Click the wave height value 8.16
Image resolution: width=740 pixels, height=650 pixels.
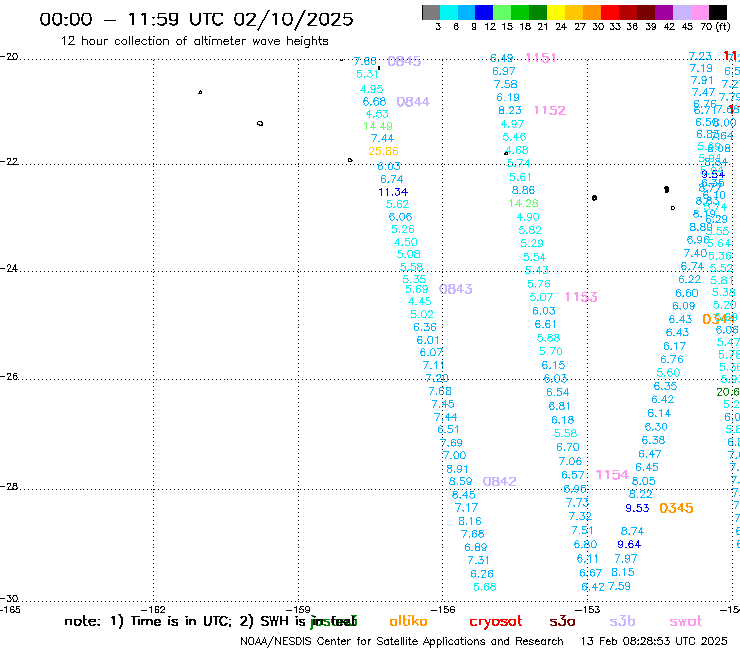(x=470, y=521)
